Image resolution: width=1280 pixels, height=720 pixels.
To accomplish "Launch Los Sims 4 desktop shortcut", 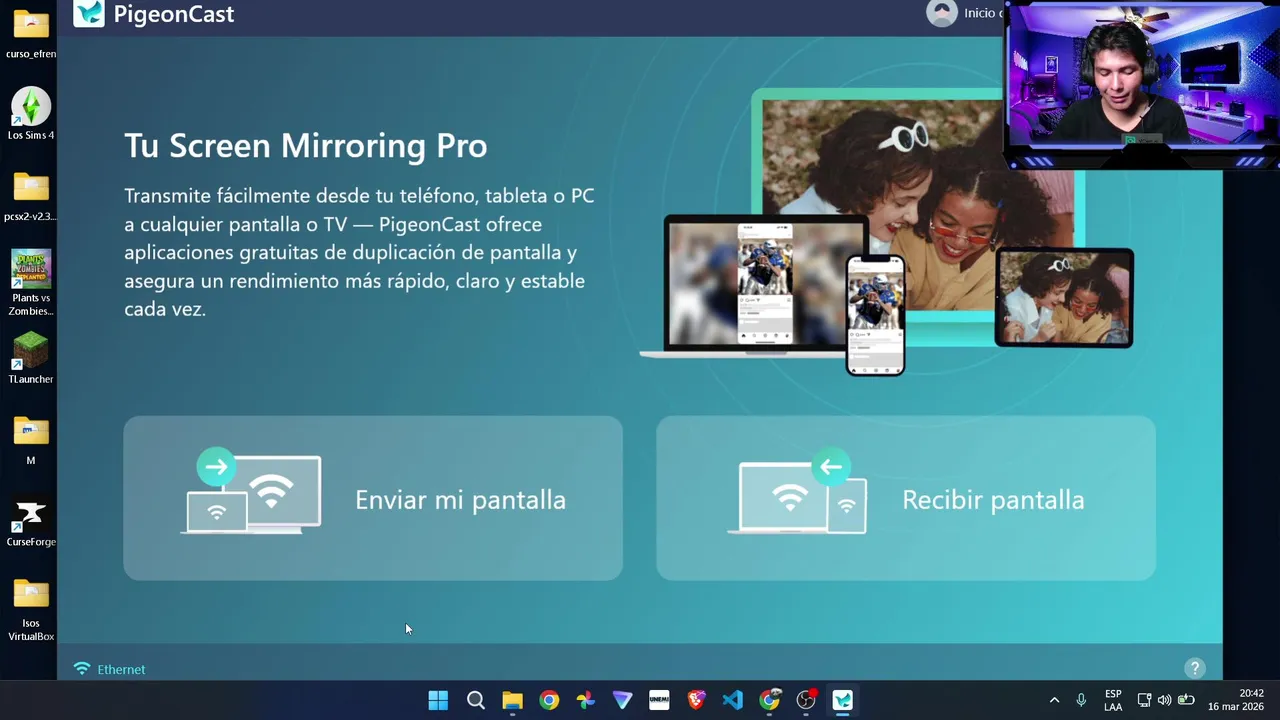I will pos(31,114).
